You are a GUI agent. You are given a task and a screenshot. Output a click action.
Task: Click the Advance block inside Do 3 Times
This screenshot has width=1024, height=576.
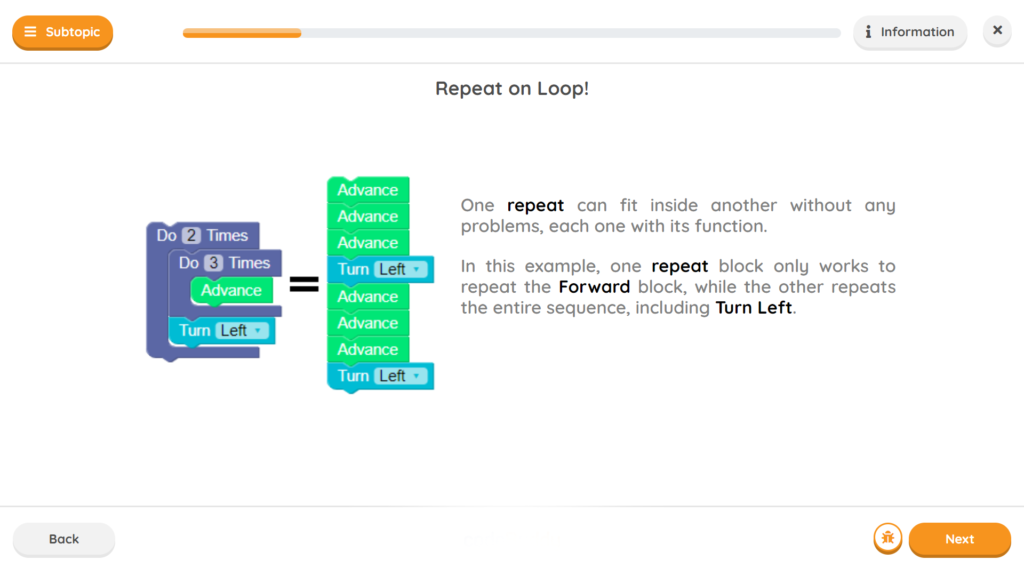[x=231, y=291]
